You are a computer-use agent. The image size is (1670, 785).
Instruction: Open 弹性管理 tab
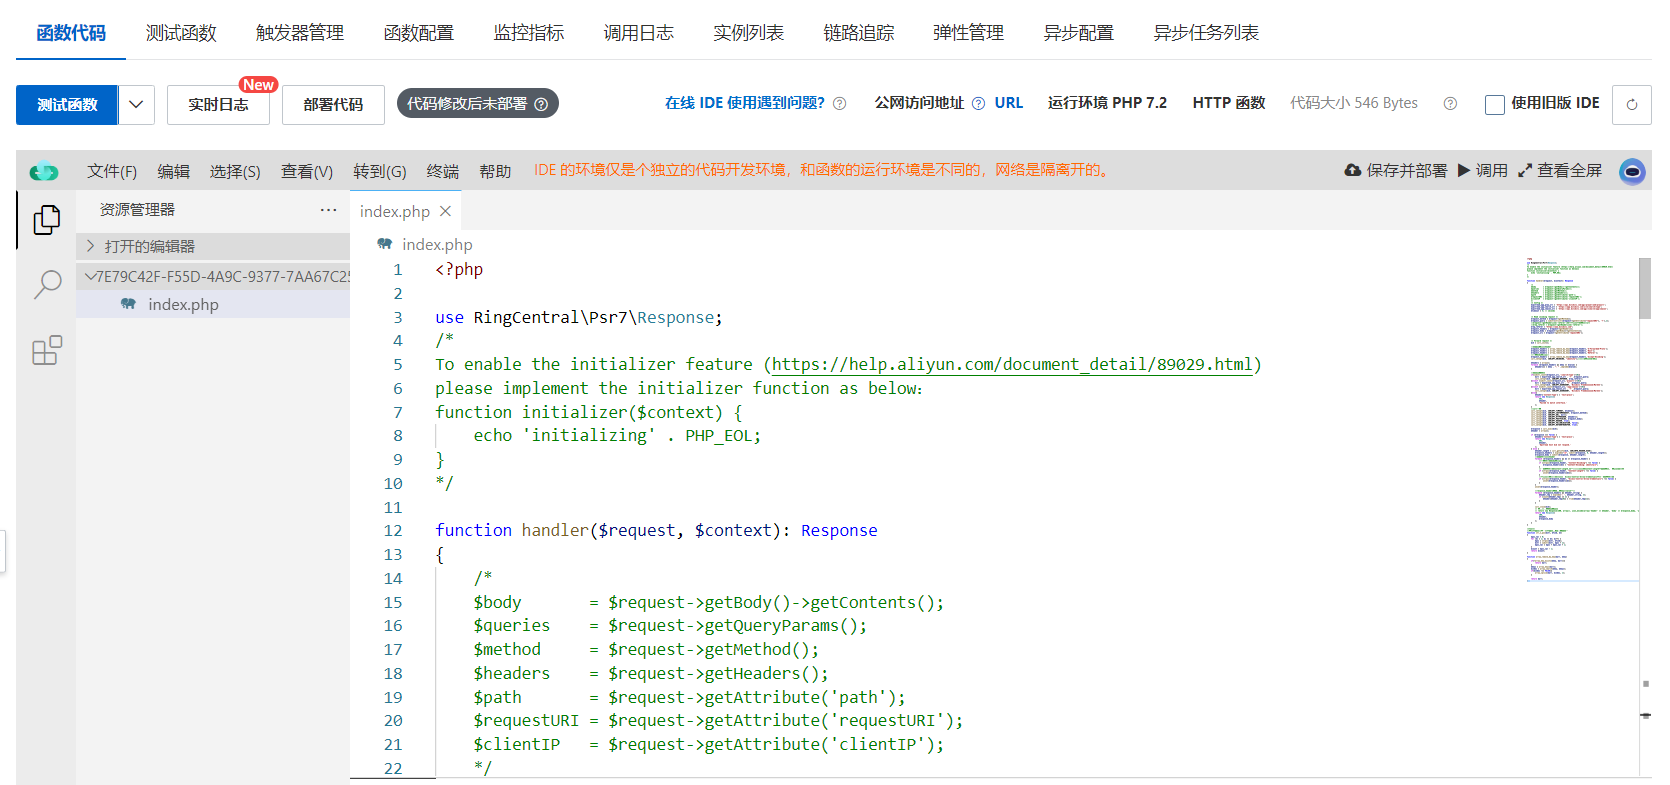tap(969, 33)
